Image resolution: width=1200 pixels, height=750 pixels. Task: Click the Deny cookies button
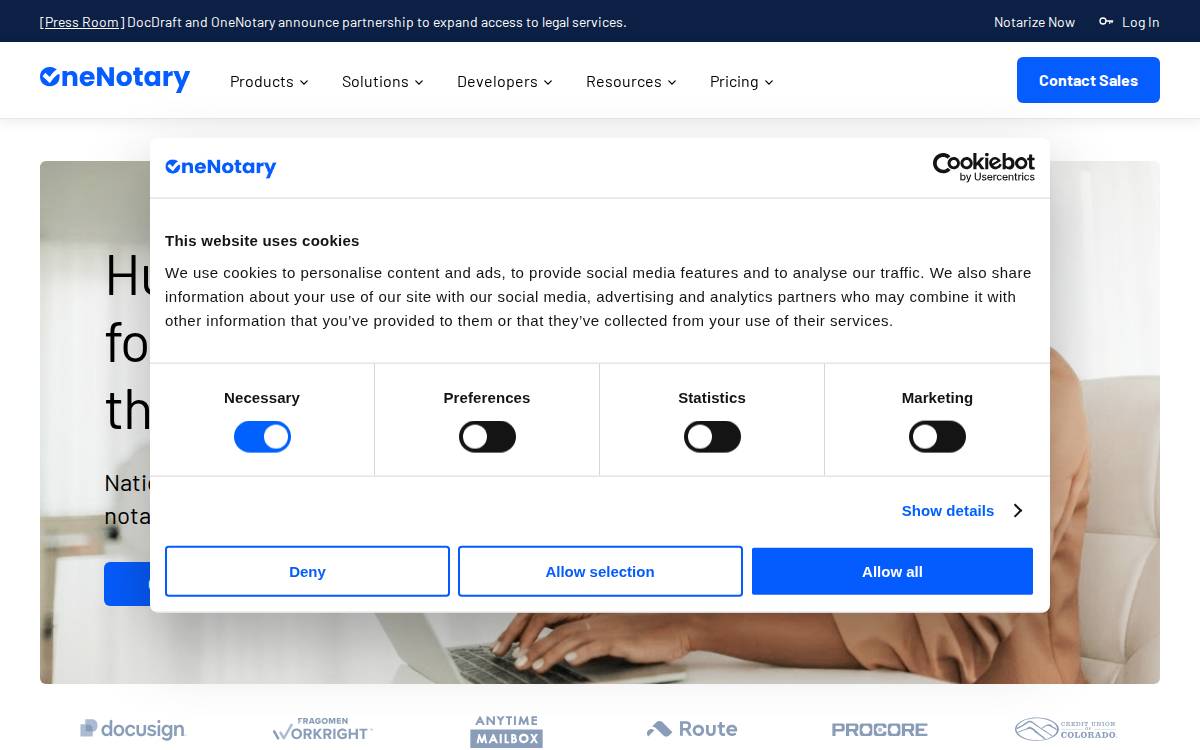(307, 571)
